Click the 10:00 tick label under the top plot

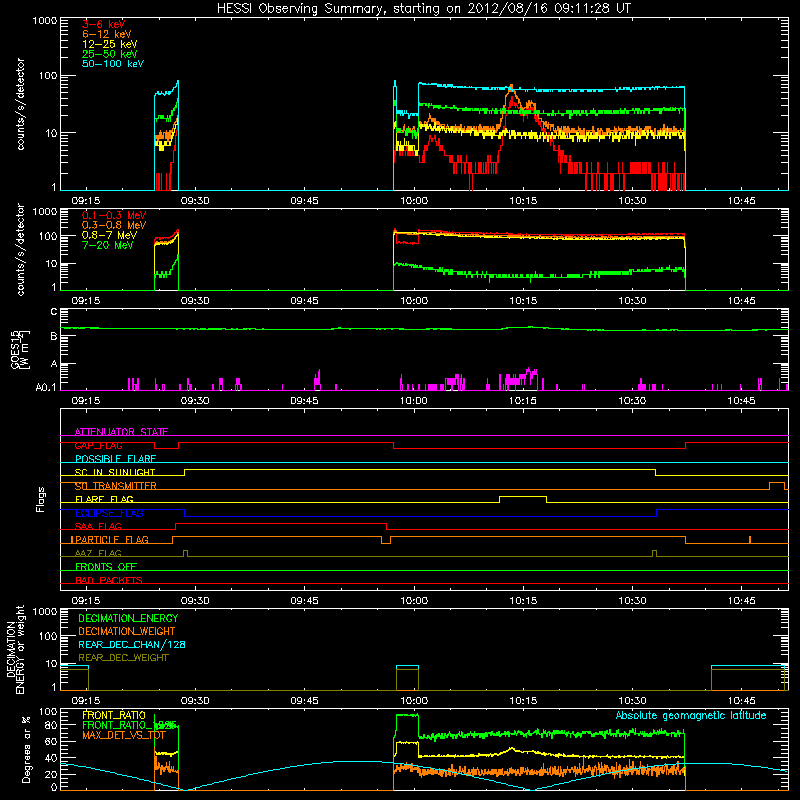pos(414,201)
